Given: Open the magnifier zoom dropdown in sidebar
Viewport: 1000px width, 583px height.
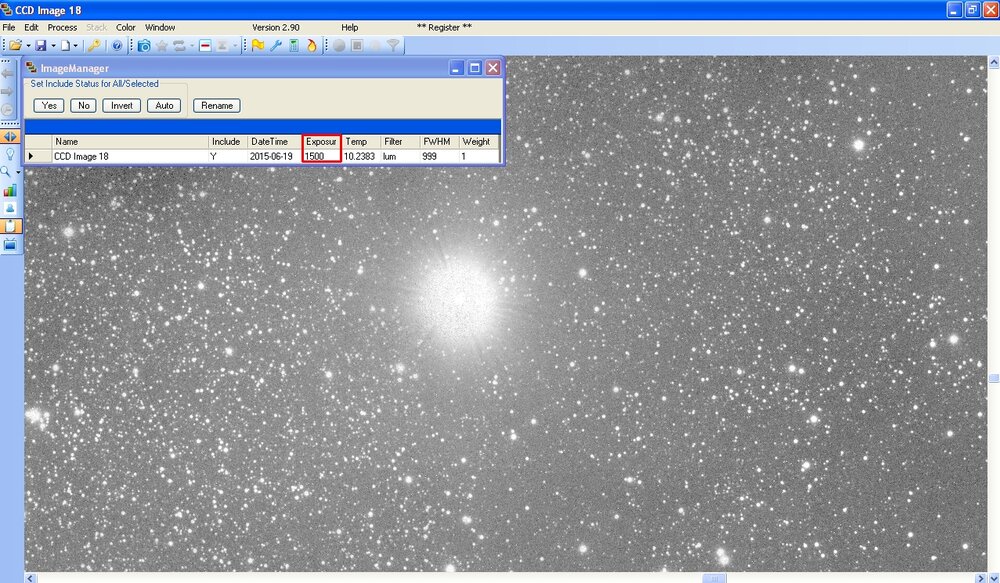Looking at the screenshot, I should (18, 172).
